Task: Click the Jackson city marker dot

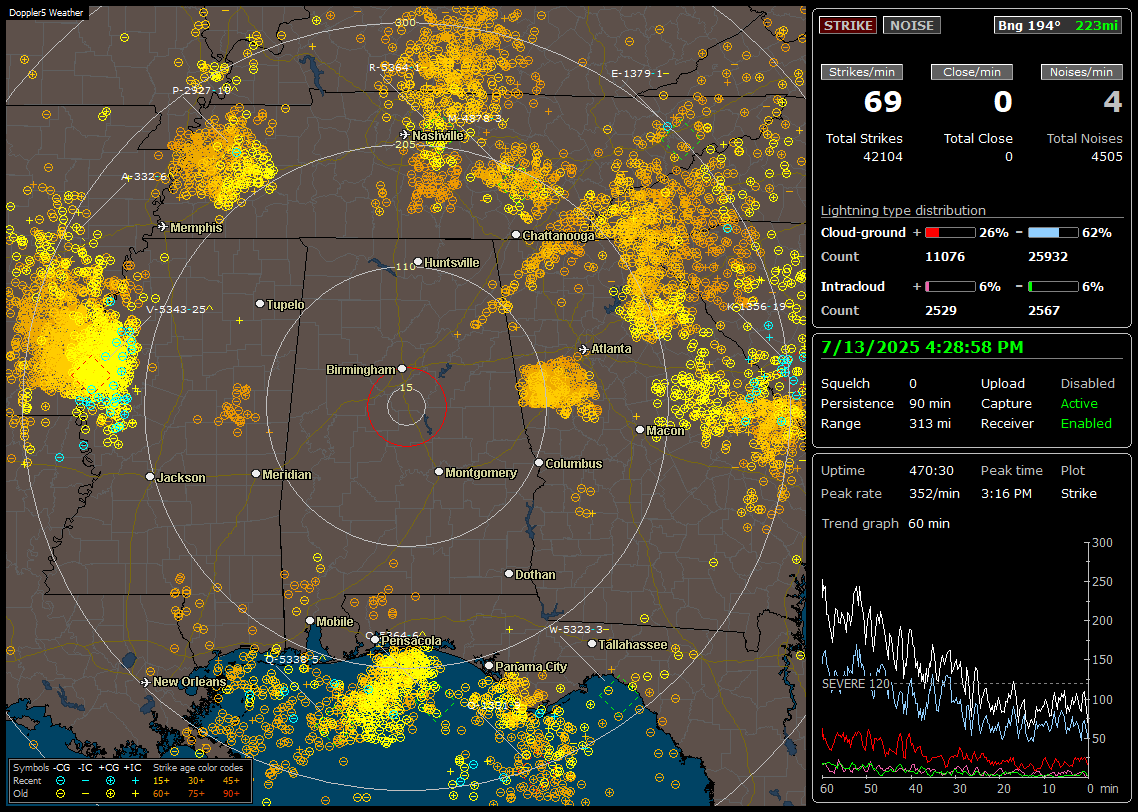Action: (150, 477)
